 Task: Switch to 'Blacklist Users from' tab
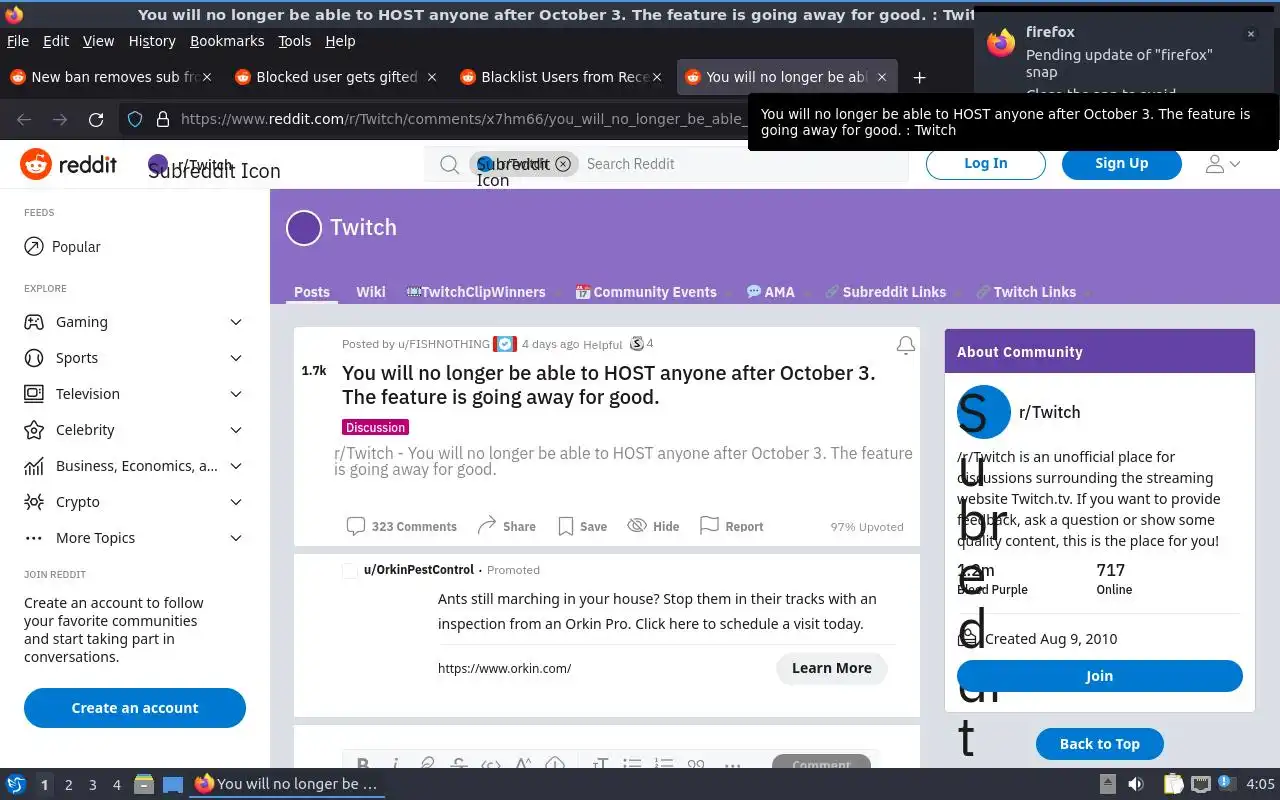562,77
